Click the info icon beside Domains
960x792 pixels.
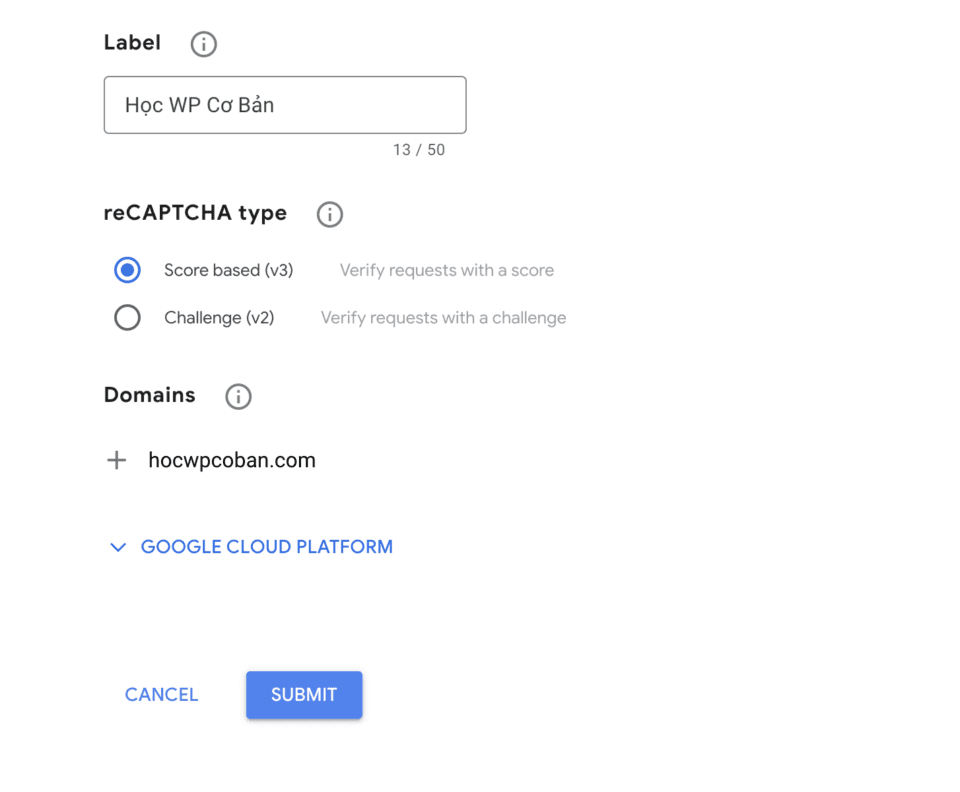(238, 396)
